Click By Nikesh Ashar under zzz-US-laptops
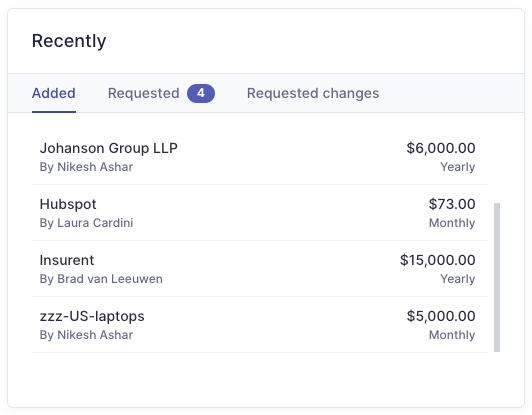 [x=86, y=335]
